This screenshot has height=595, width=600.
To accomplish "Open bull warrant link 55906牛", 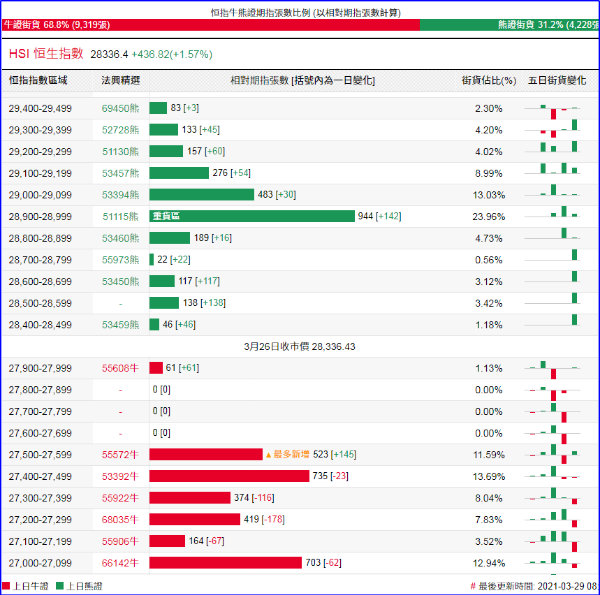I will 120,542.
